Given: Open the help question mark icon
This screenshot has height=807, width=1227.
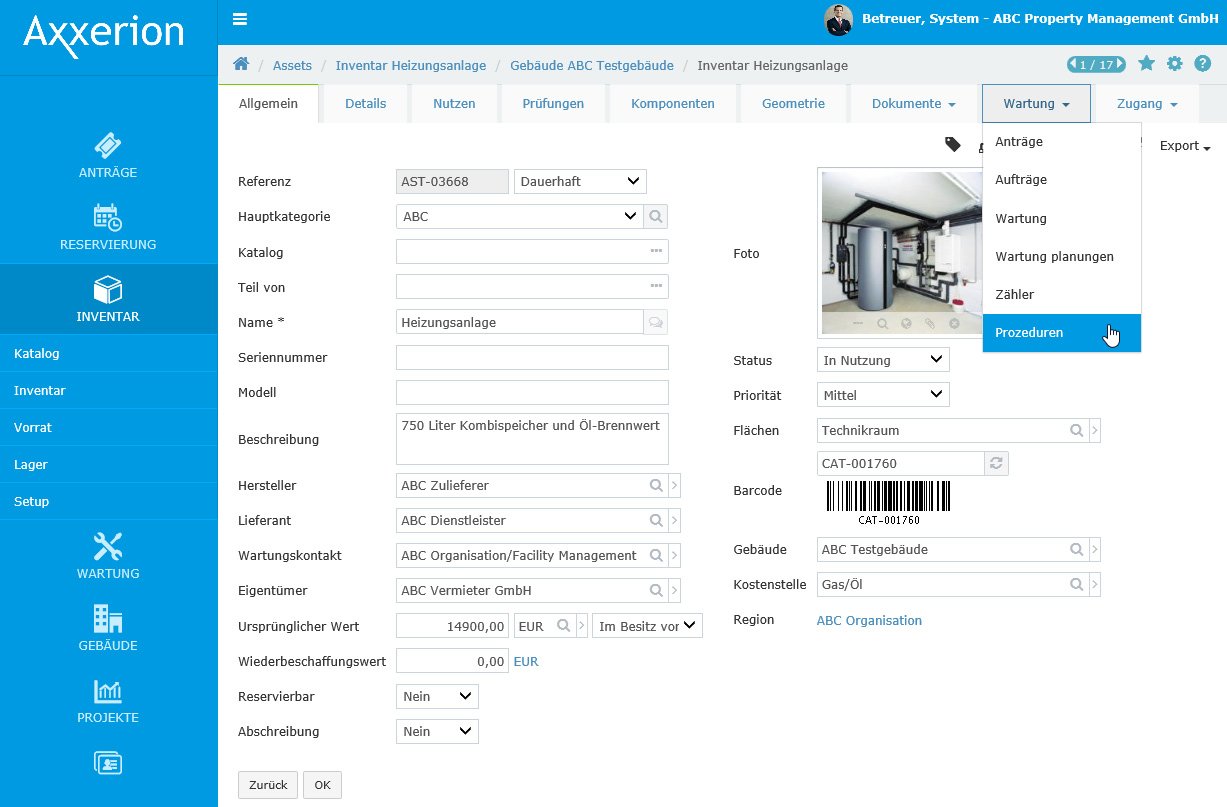Looking at the screenshot, I should (x=1202, y=64).
